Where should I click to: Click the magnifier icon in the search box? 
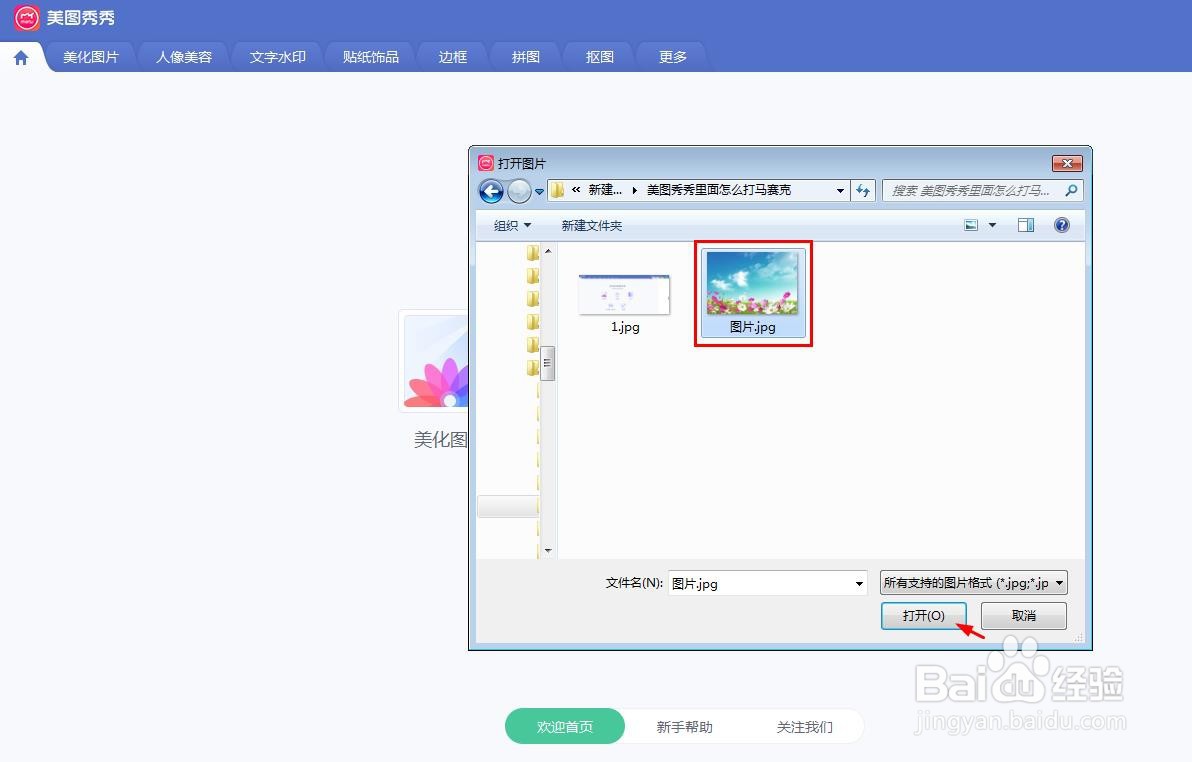(1070, 189)
